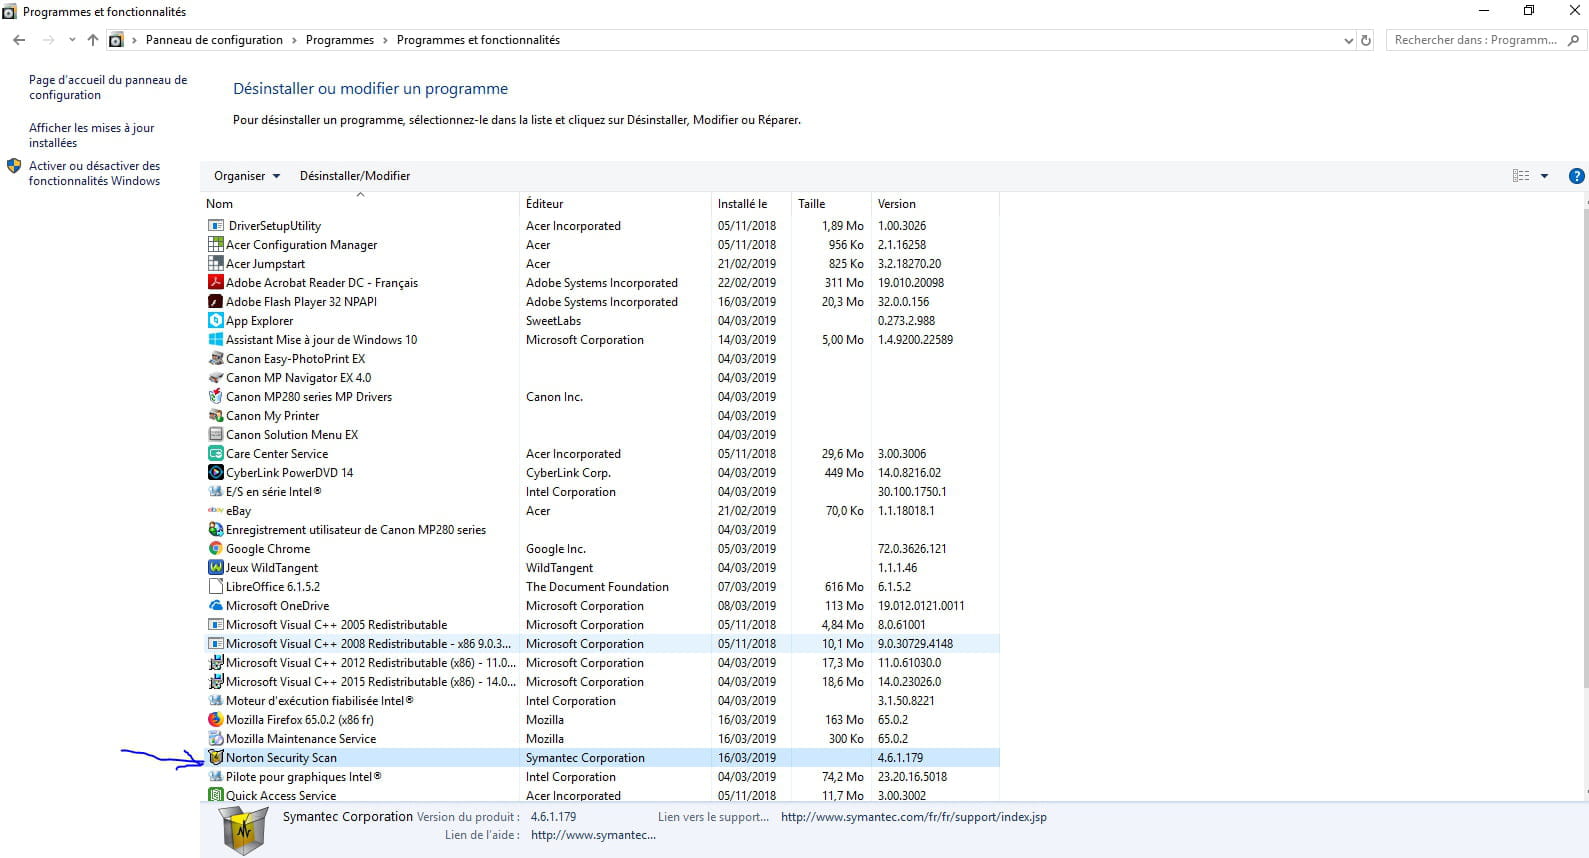The height and width of the screenshot is (858, 1589).
Task: Expand the chevron after Panneau de configuration
Action: click(x=294, y=40)
